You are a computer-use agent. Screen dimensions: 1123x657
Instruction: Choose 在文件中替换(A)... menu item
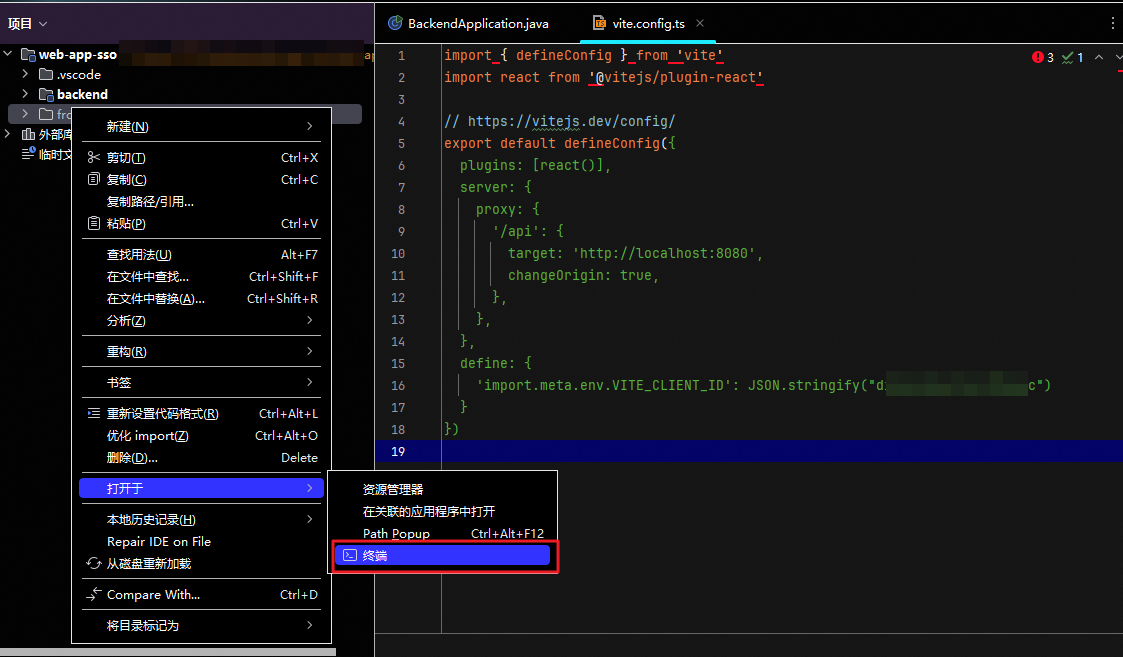coord(201,298)
